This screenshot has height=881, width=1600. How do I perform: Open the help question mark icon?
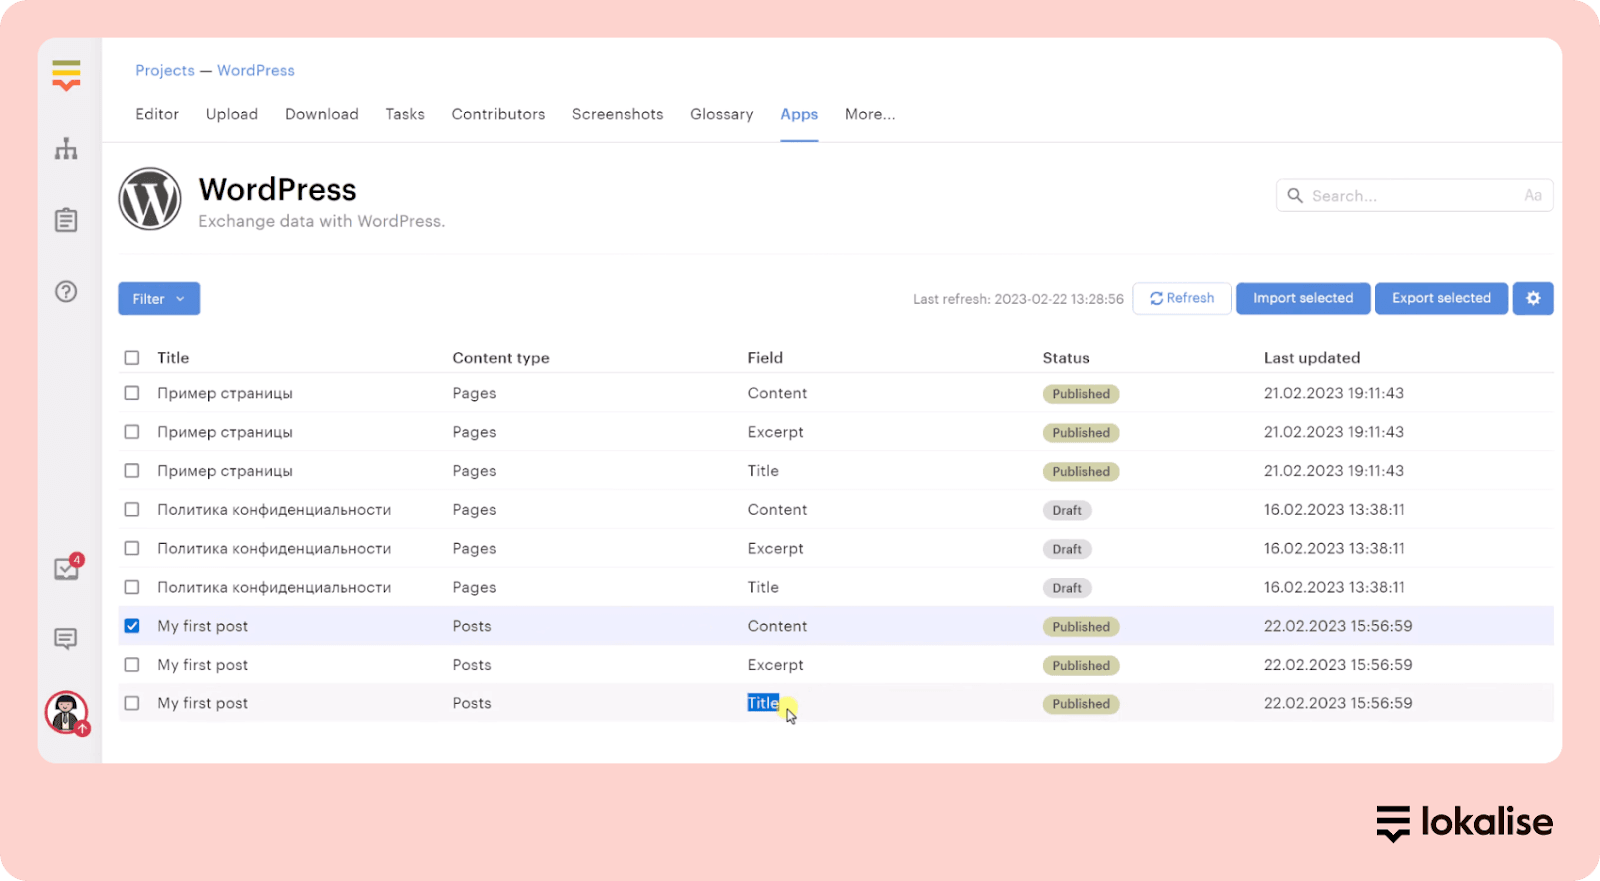(x=66, y=291)
